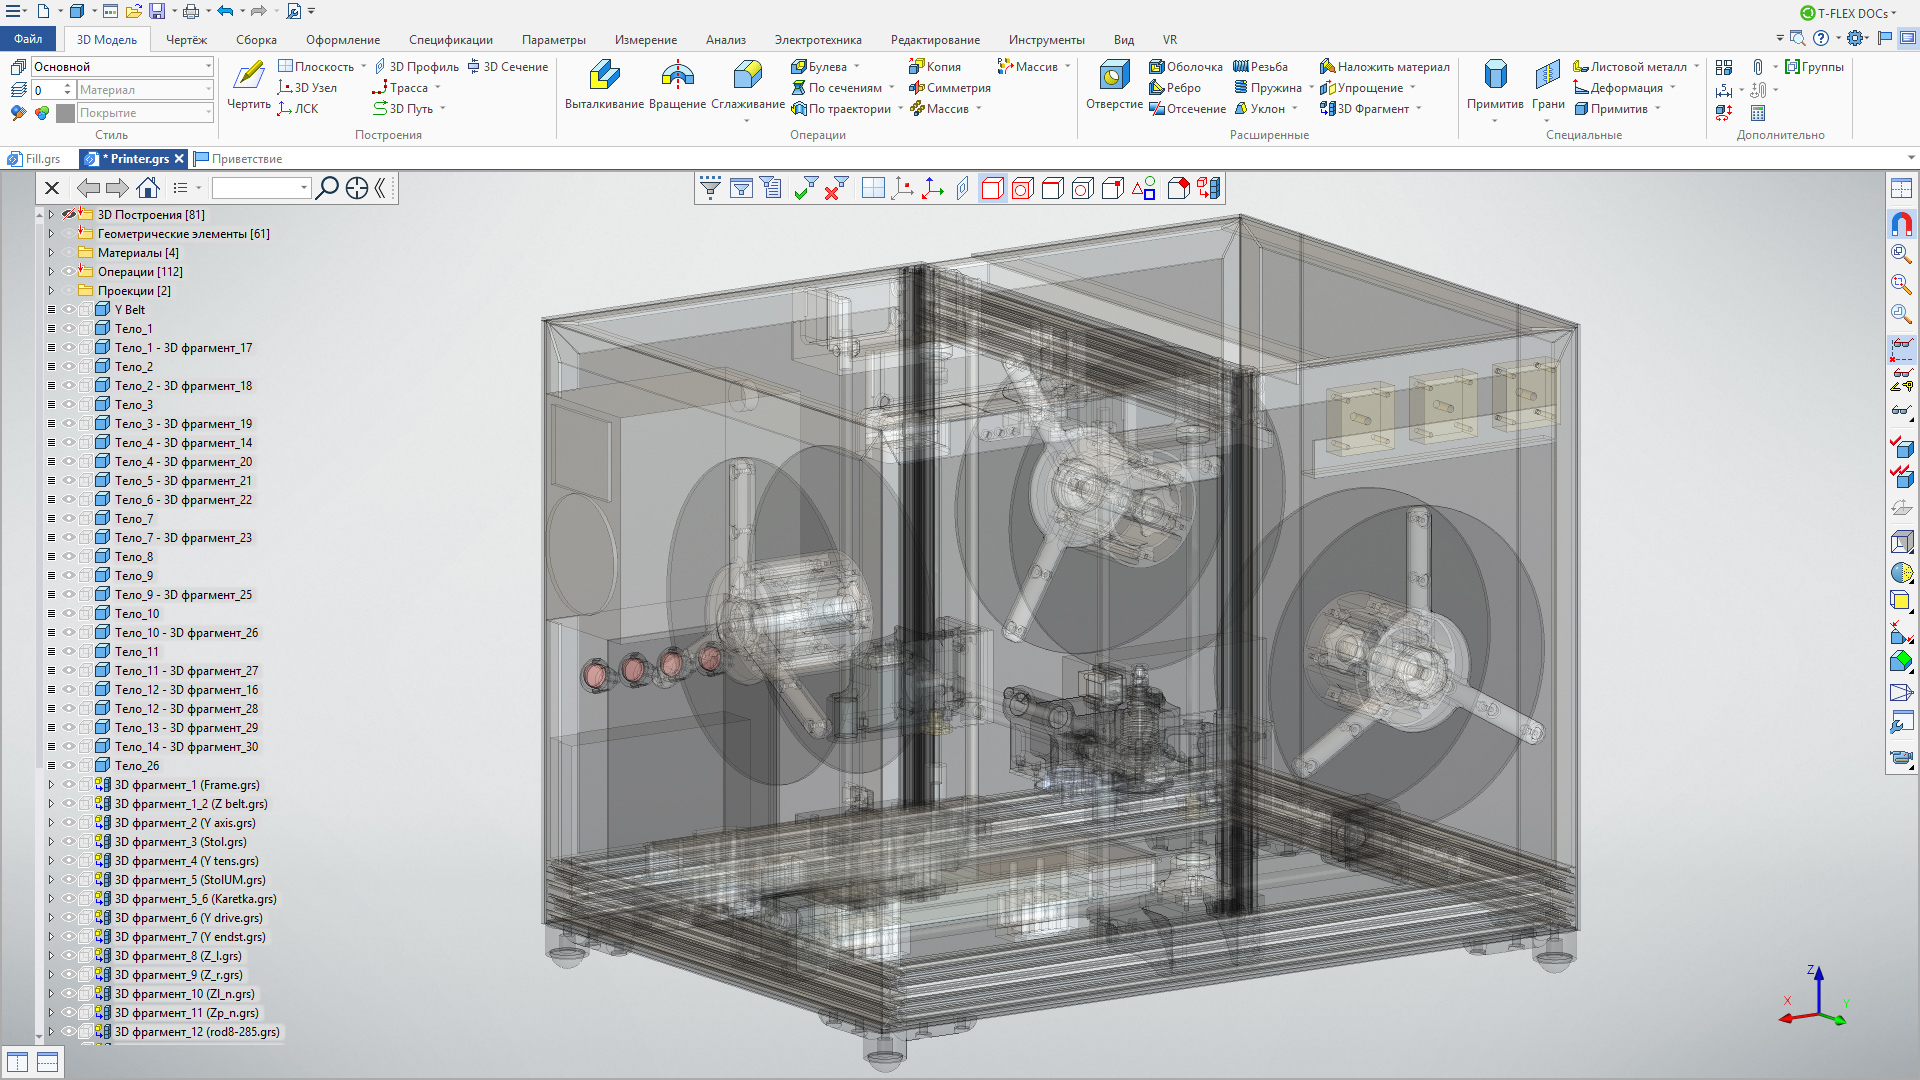The height and width of the screenshot is (1080, 1920).
Task: Switch to the Сборка ribbon tab
Action: click(x=256, y=40)
